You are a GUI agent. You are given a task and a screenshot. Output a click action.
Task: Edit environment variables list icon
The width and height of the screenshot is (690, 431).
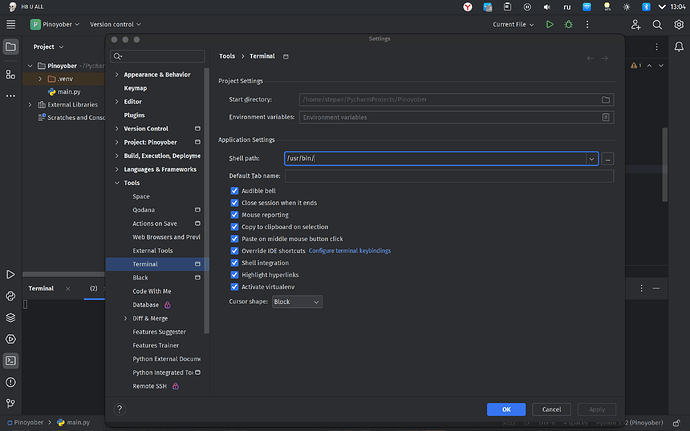(606, 117)
